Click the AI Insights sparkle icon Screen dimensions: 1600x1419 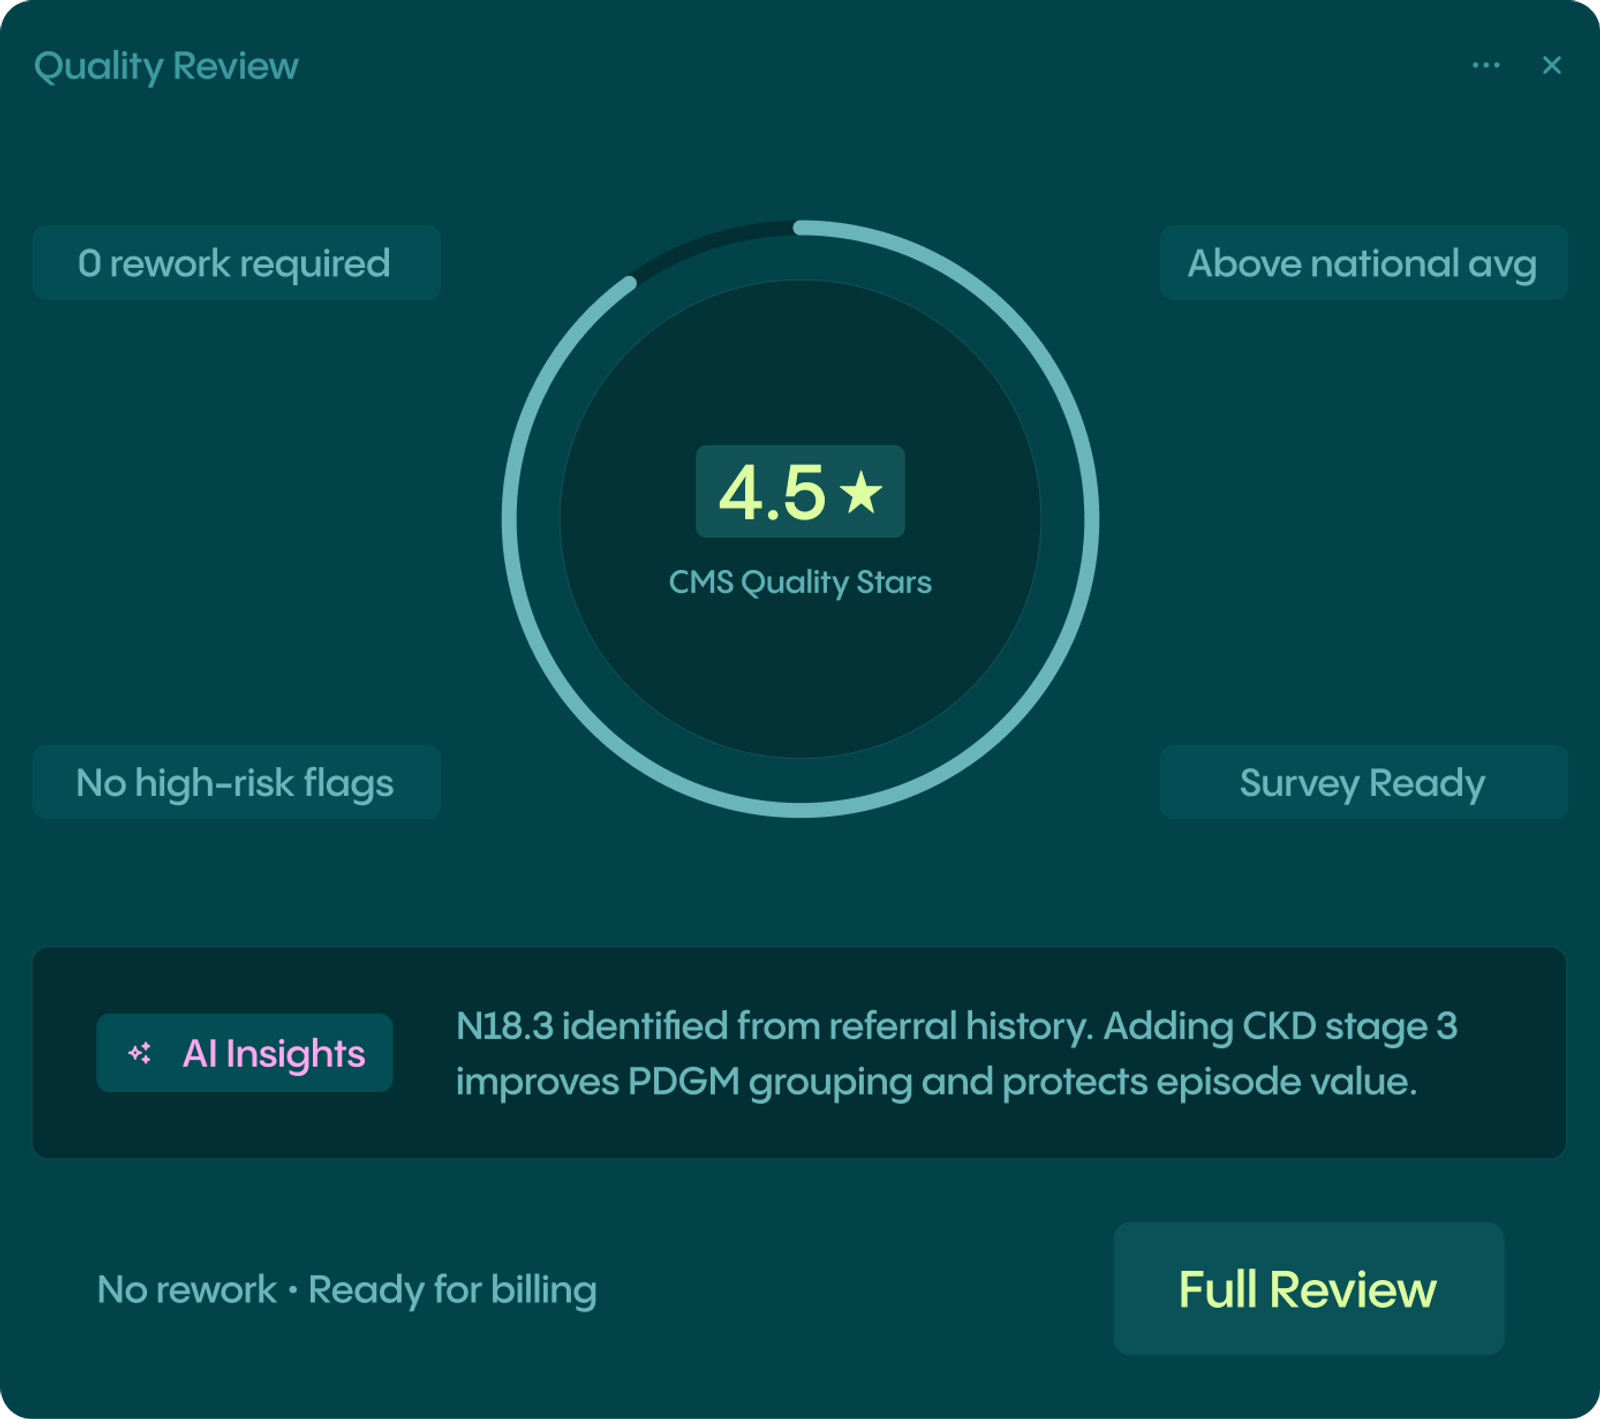pyautogui.click(x=140, y=1053)
